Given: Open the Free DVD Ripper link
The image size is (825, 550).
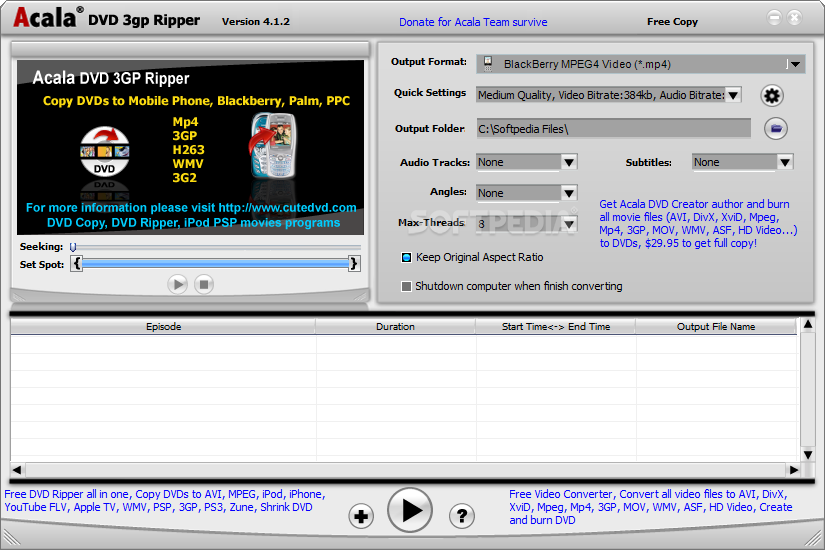Looking at the screenshot, I should tap(165, 501).
